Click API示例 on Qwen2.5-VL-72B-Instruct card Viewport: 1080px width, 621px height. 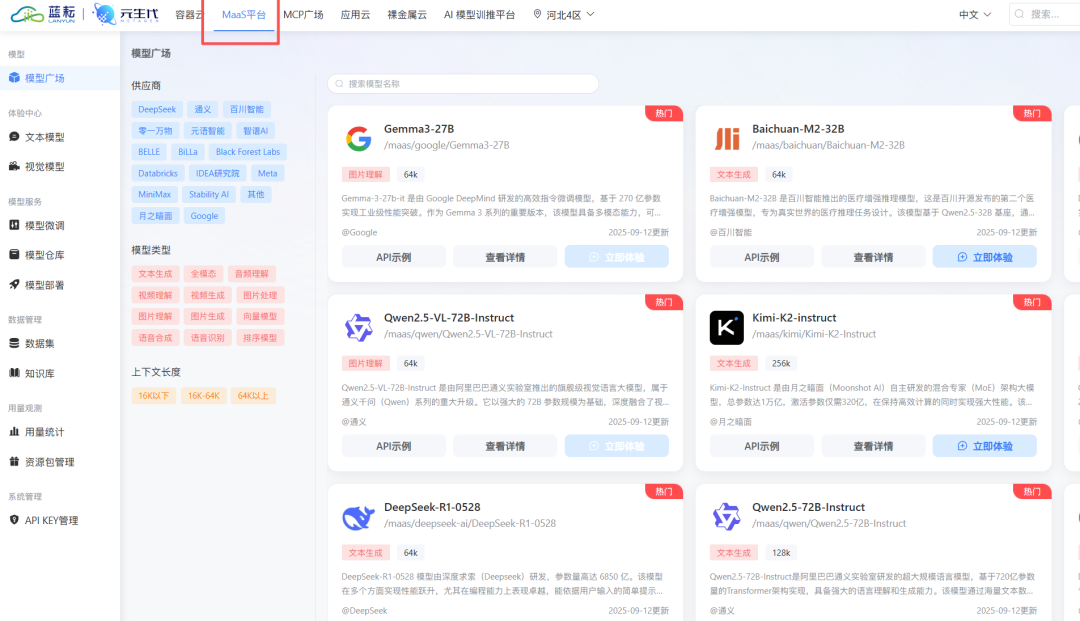[393, 446]
